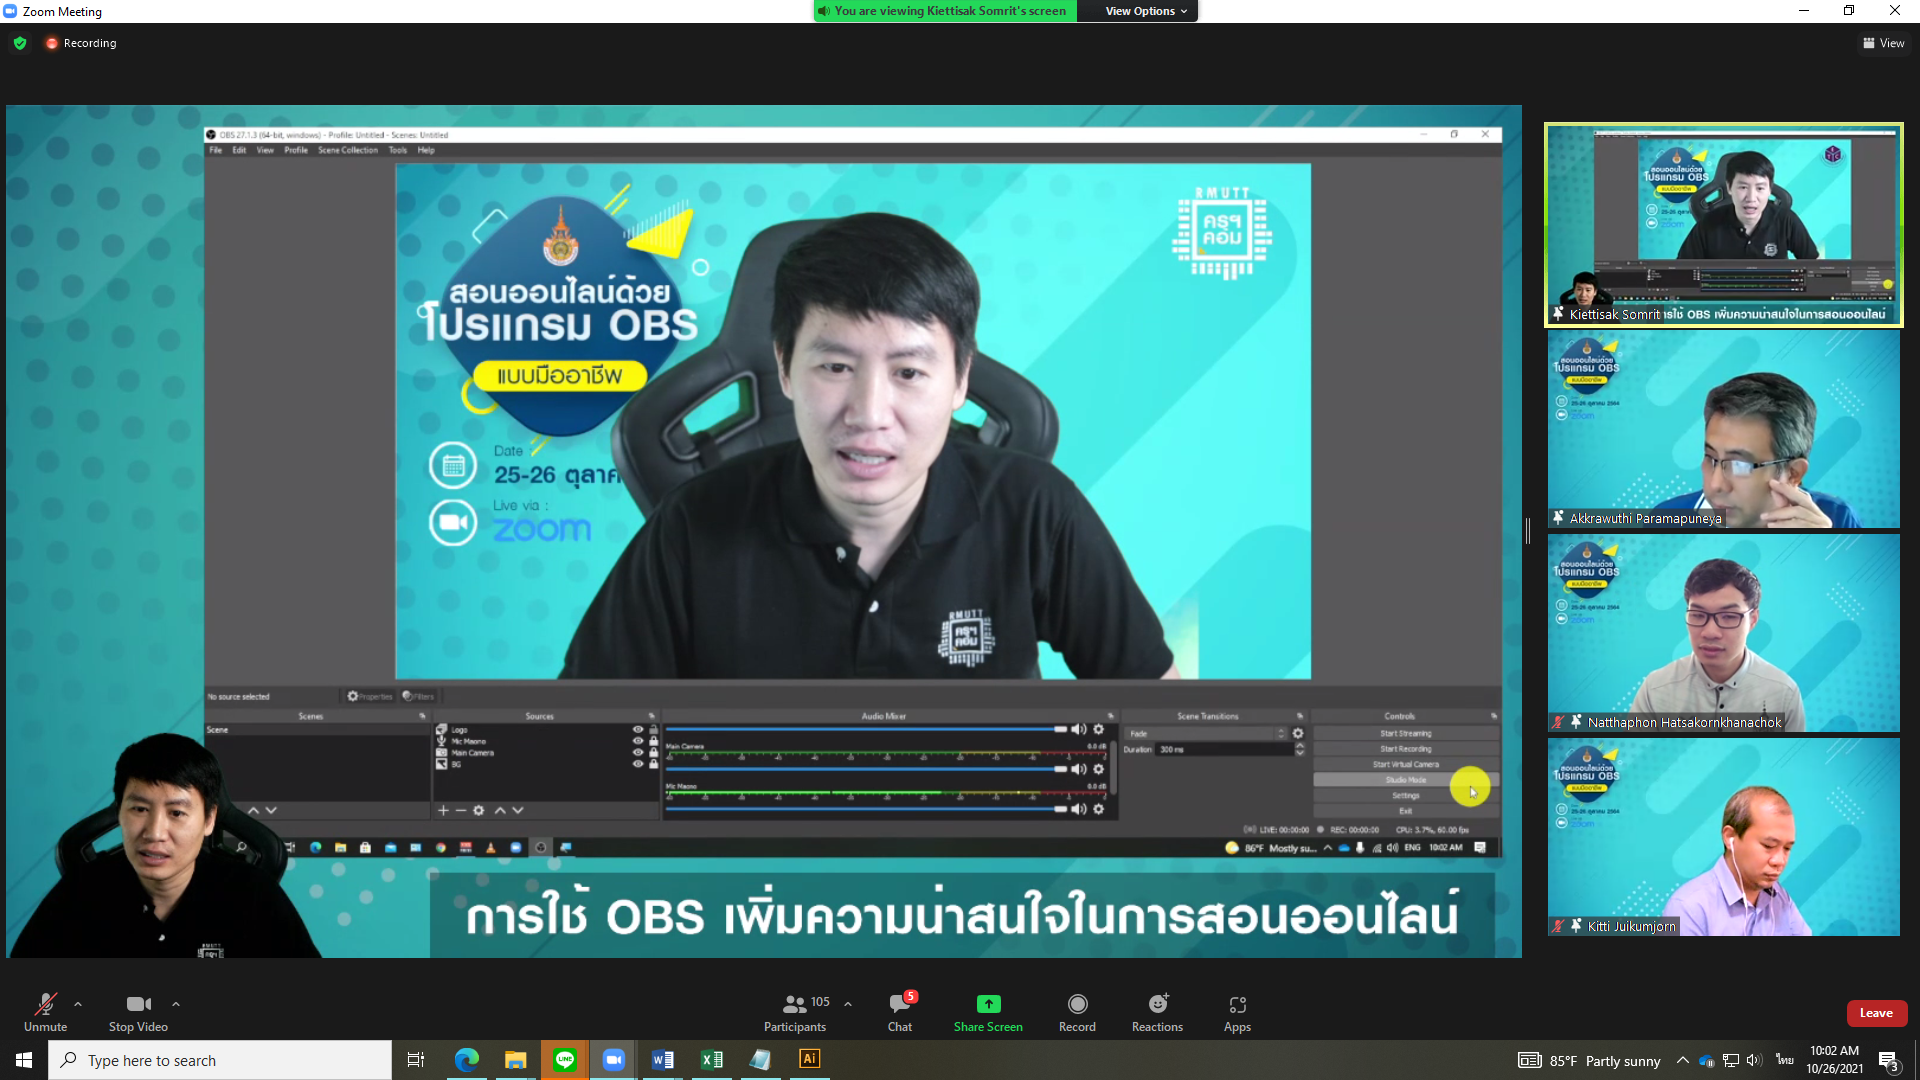
Task: Click Start Recording in OBS Controls
Action: pos(1405,749)
